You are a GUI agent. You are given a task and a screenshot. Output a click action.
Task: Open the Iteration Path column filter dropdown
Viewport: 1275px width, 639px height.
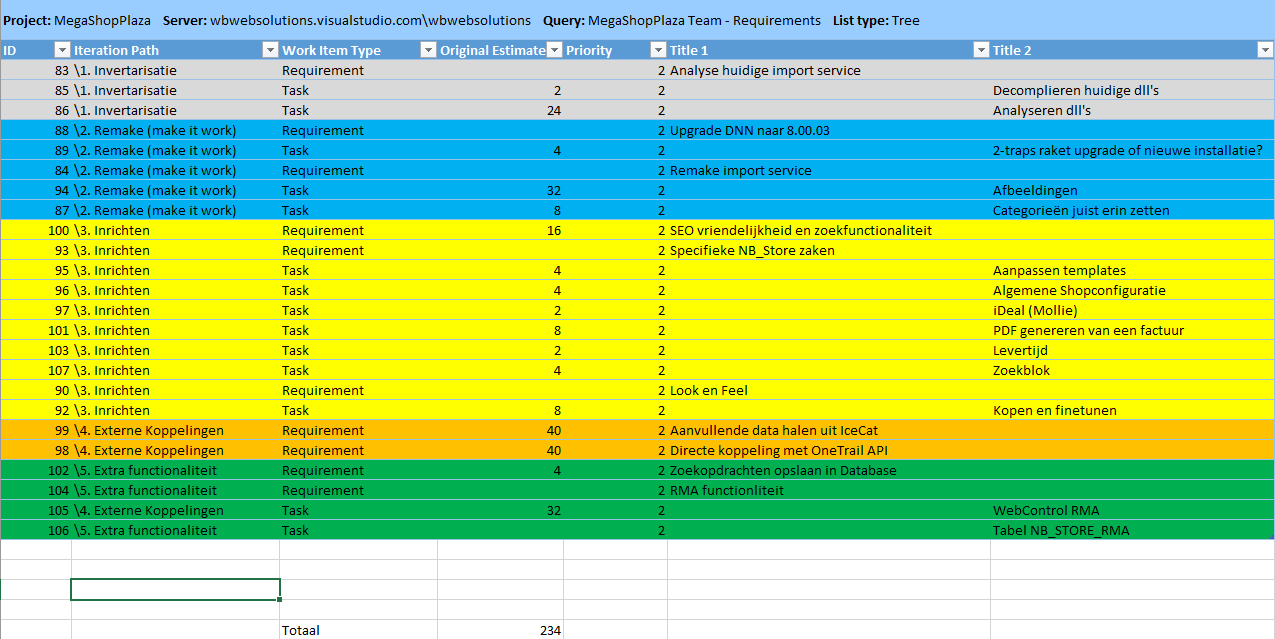point(270,50)
